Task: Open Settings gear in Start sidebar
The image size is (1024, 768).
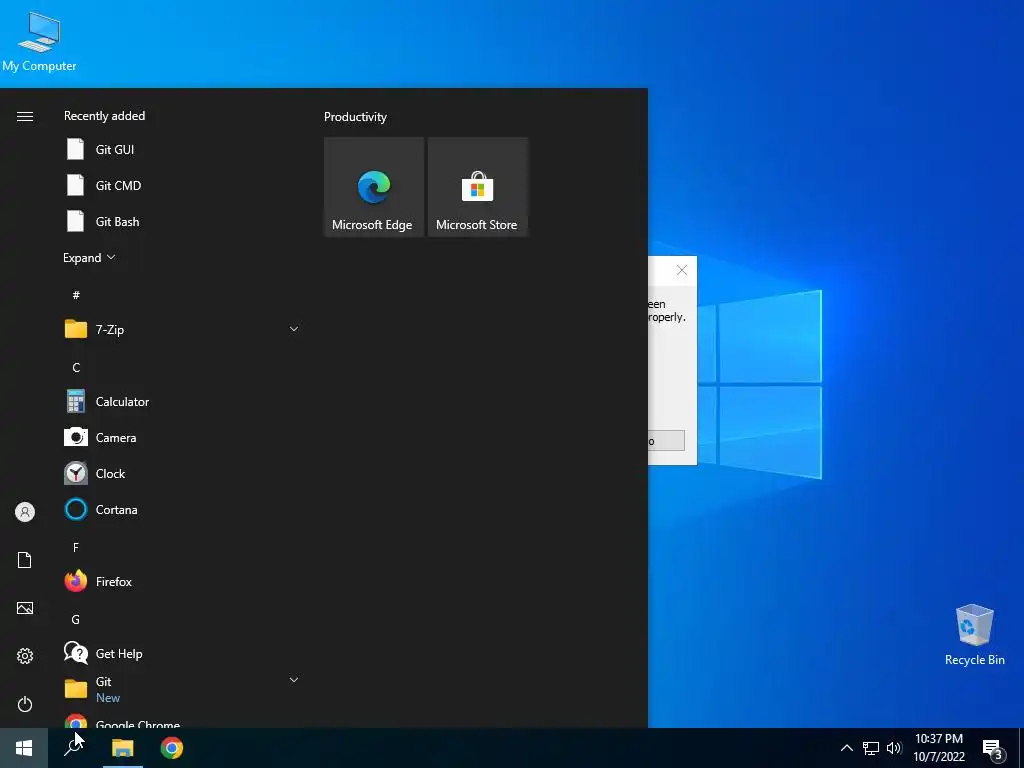Action: coord(25,656)
